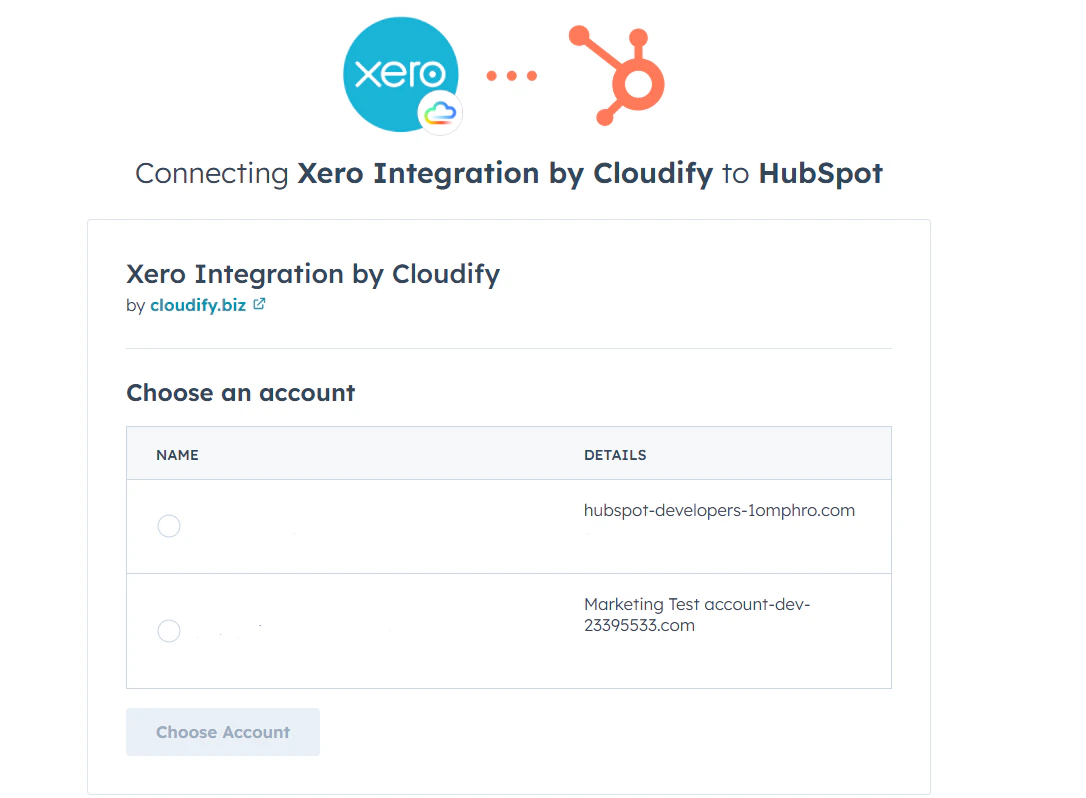Click the NAME column header
The width and height of the screenshot is (1086, 798).
coord(177,455)
